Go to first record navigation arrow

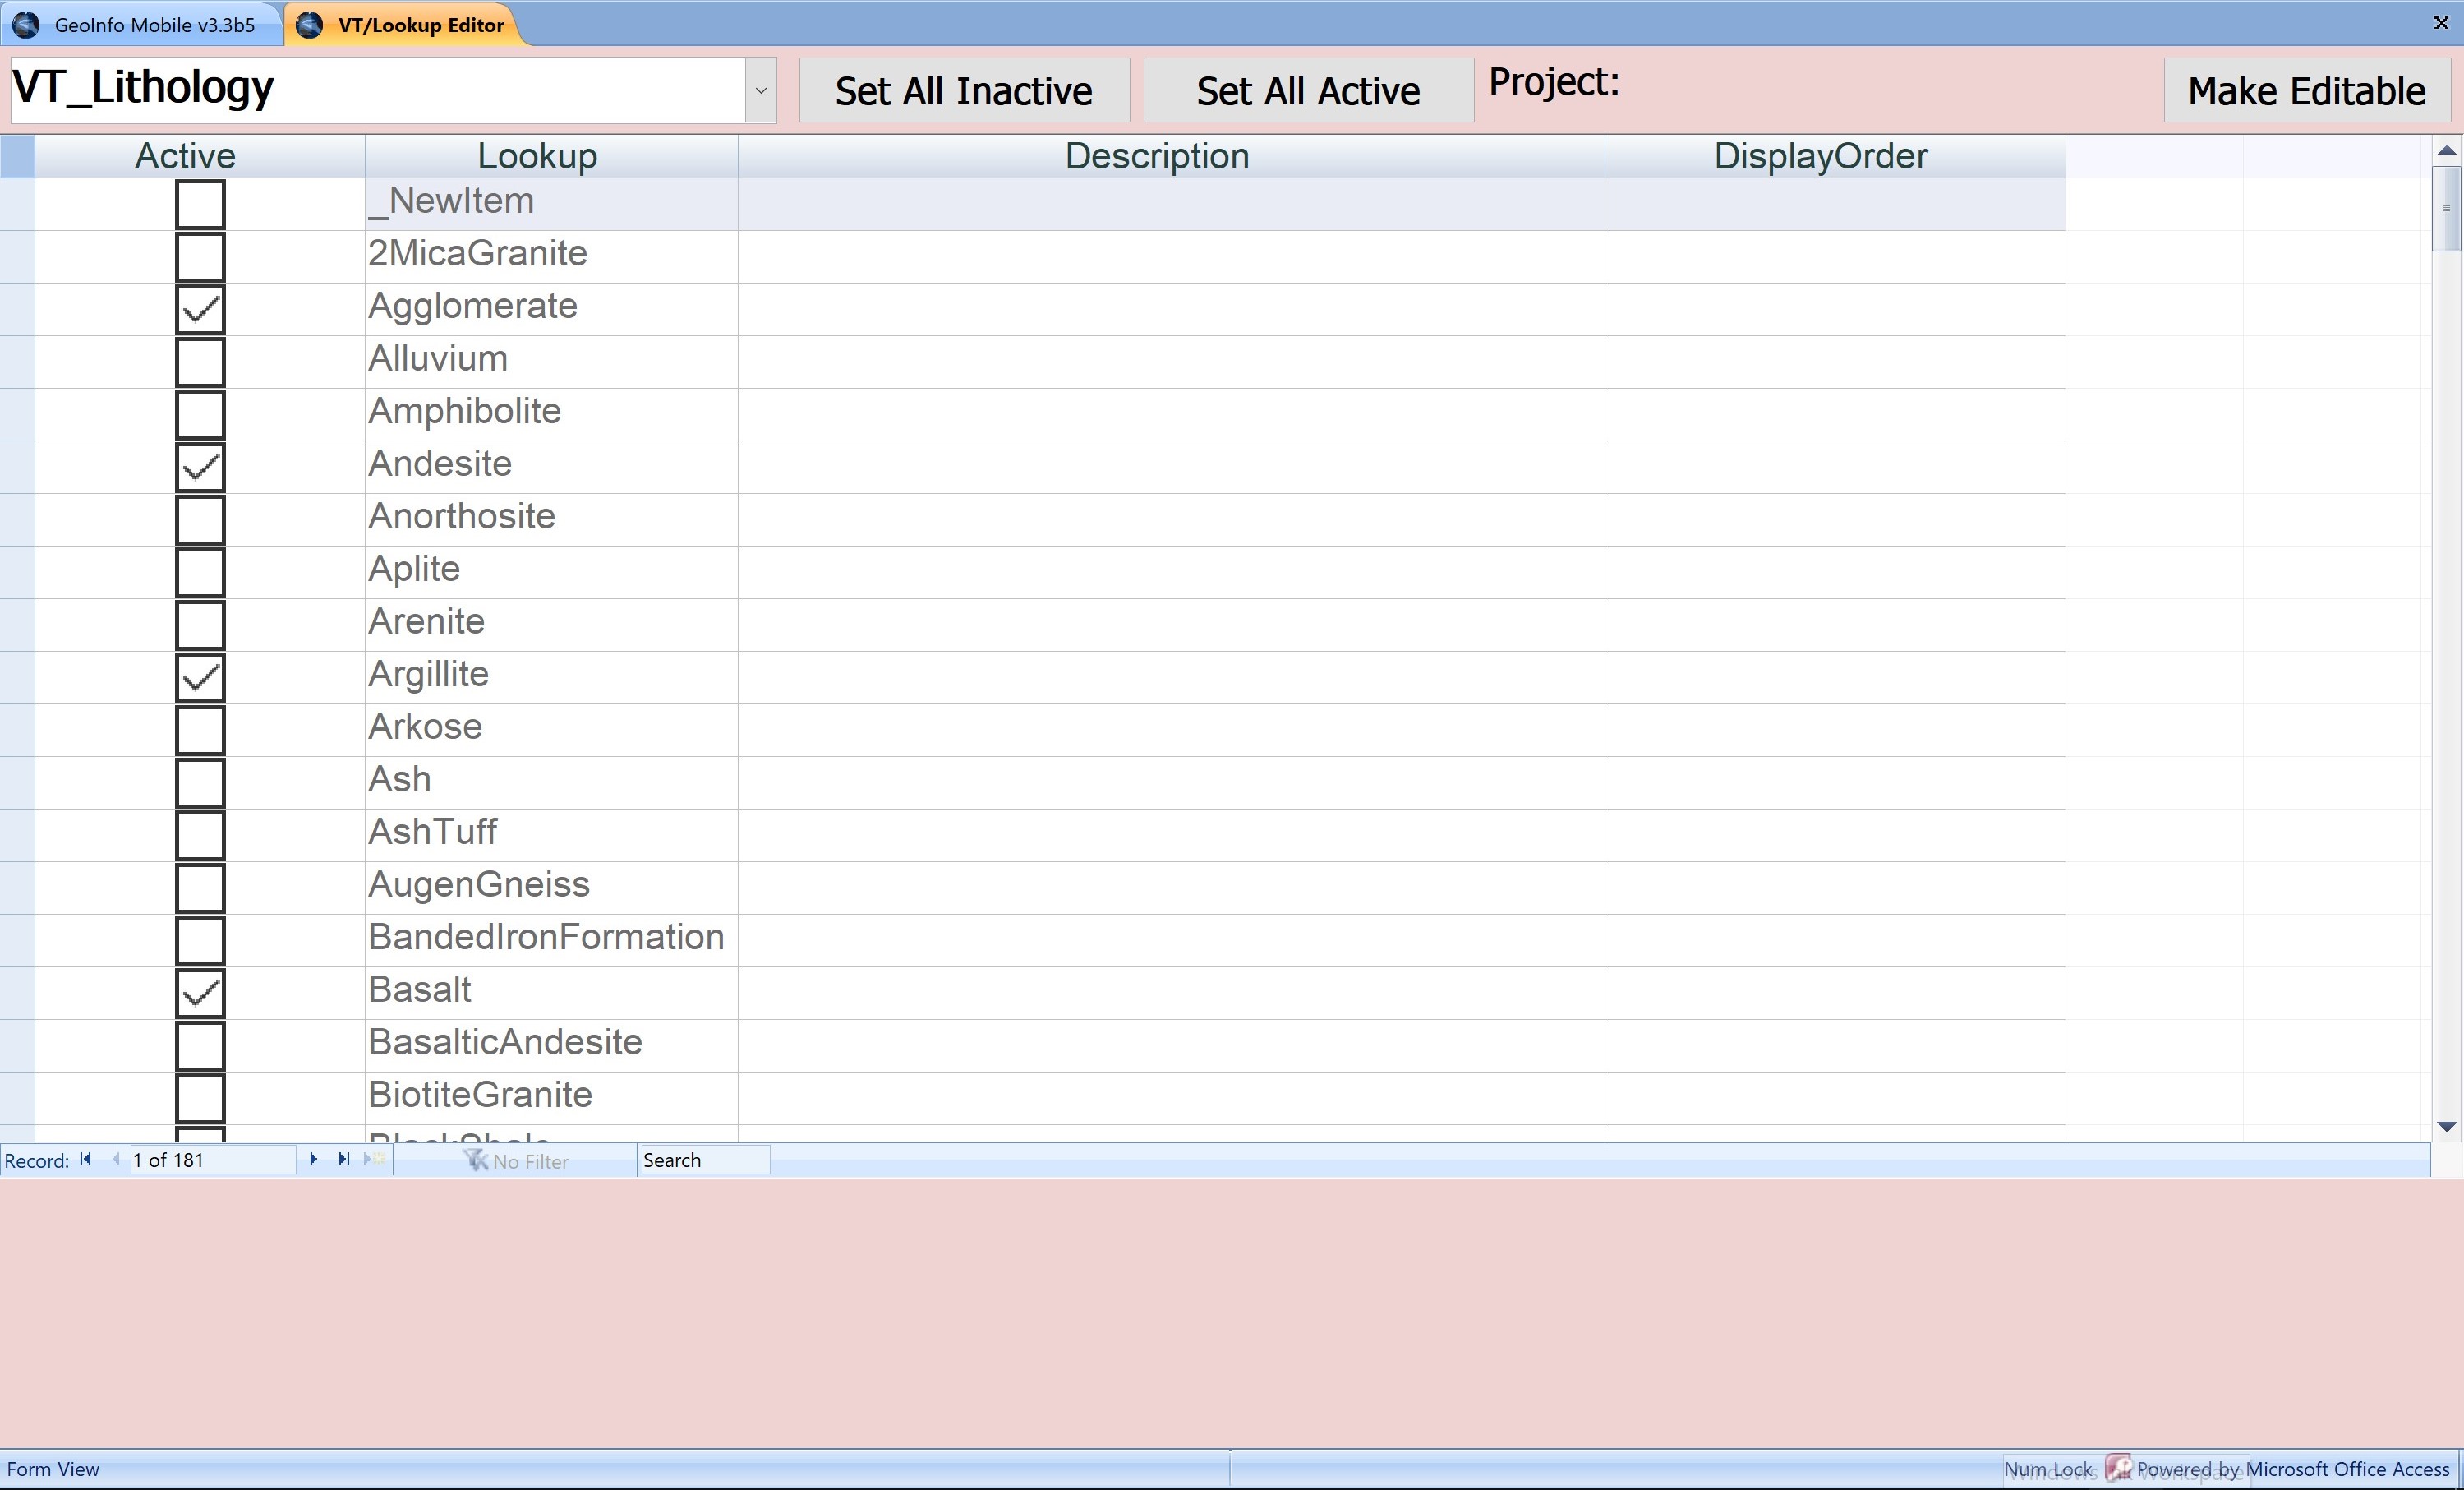pyautogui.click(x=86, y=1159)
